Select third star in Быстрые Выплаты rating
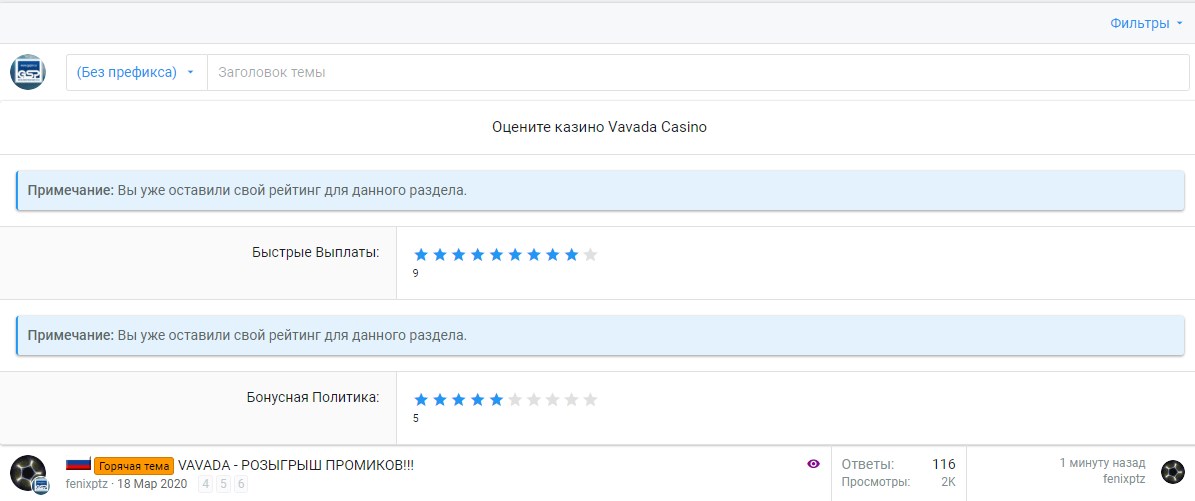 tap(459, 255)
